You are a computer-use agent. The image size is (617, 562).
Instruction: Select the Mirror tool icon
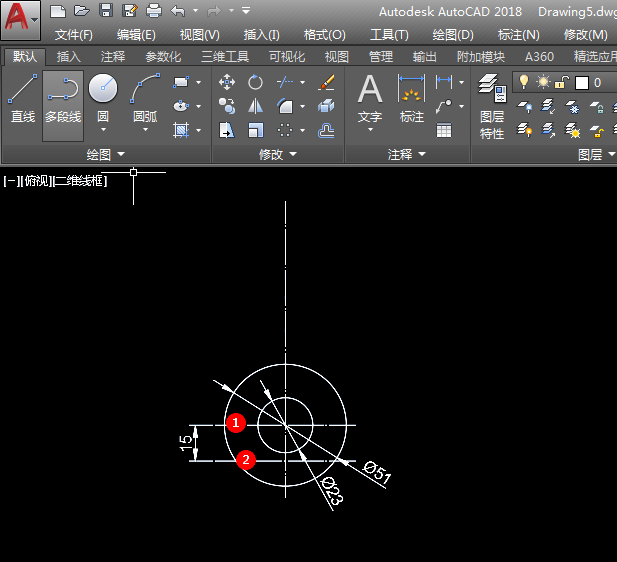(255, 105)
